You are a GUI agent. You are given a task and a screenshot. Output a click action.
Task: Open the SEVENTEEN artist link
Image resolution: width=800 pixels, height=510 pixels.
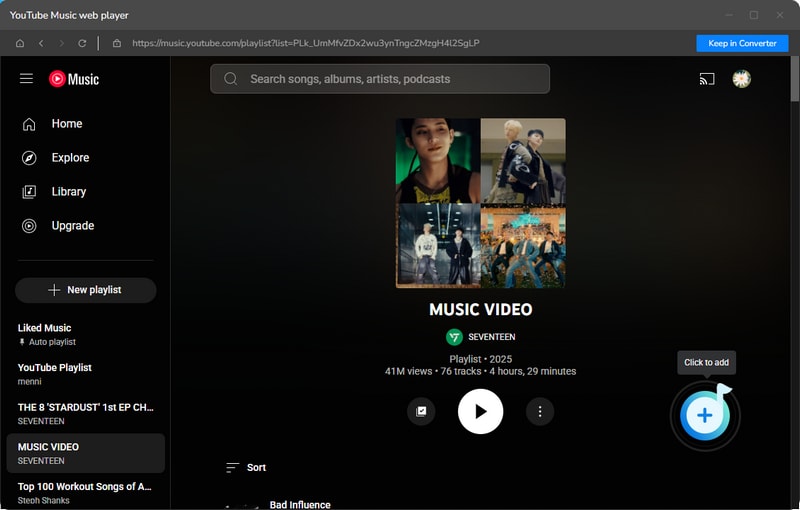[490, 337]
